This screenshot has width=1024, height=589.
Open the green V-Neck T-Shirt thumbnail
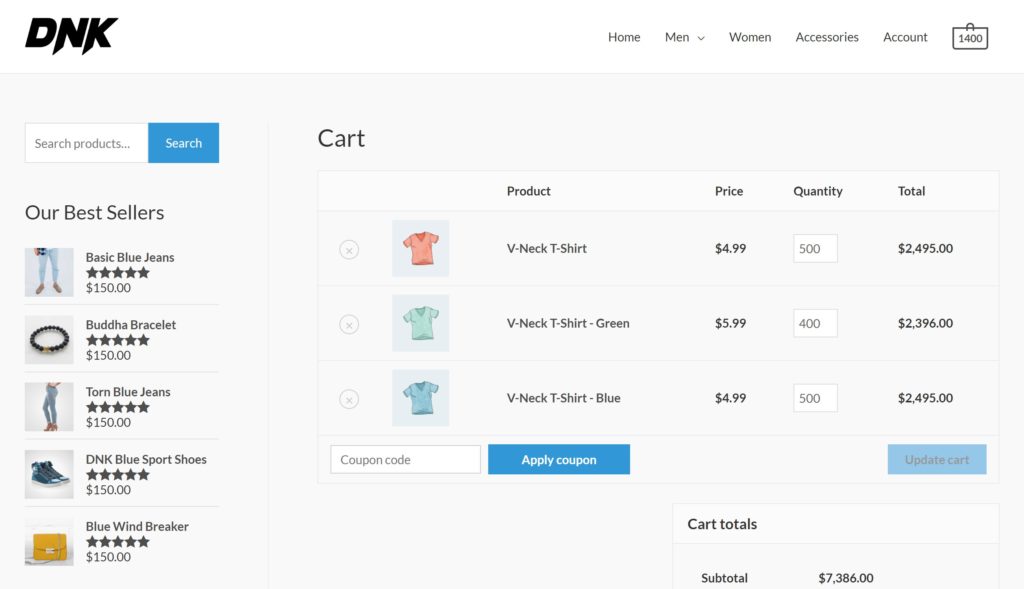(421, 323)
